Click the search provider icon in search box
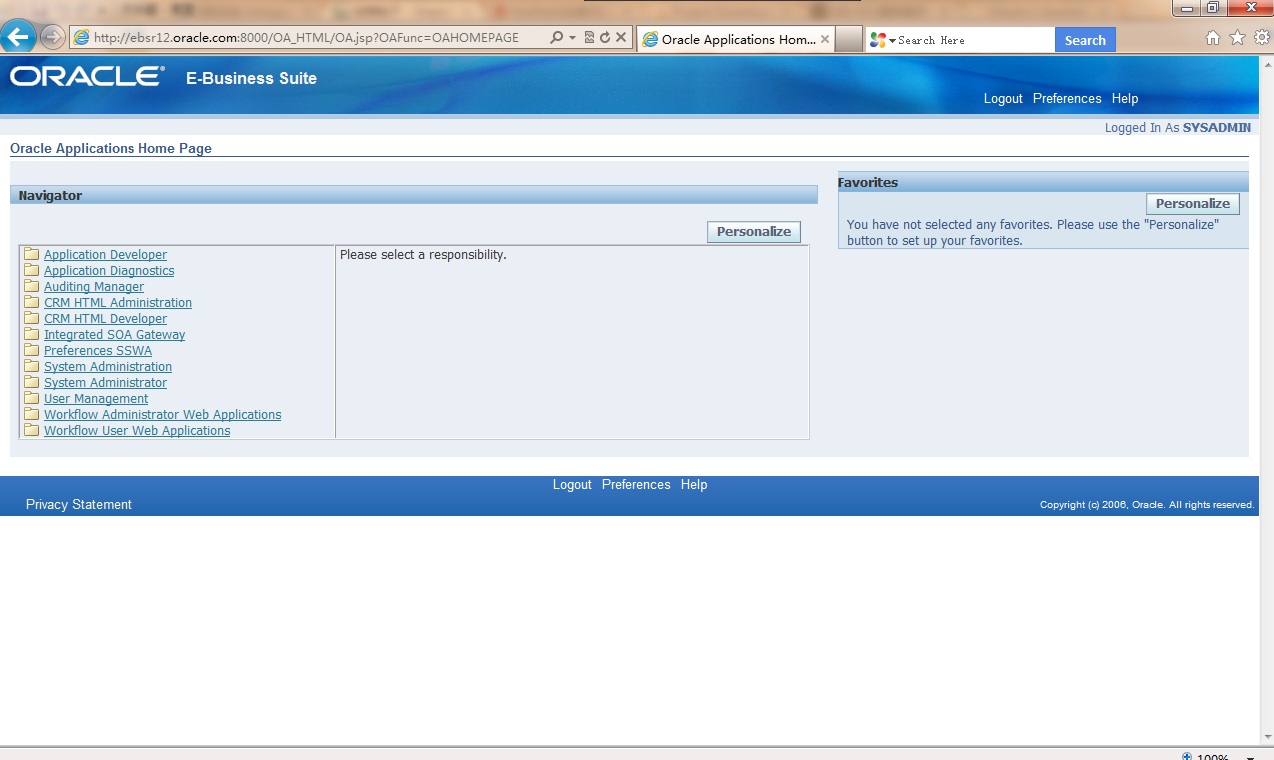 pyautogui.click(x=878, y=40)
